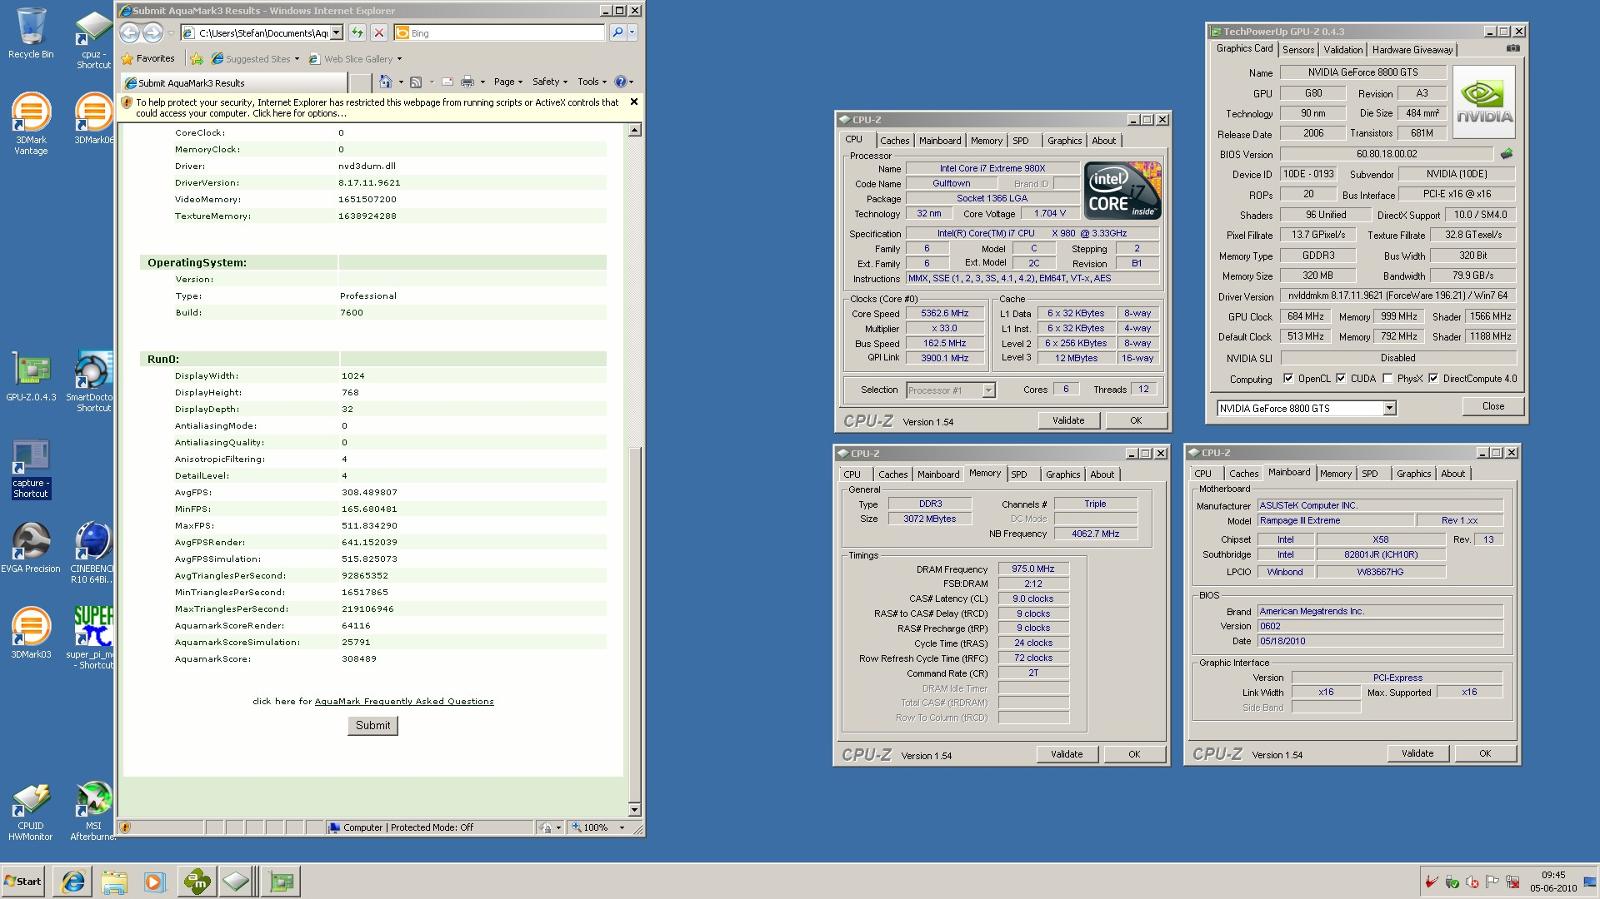Click the Windows Start button
1600x899 pixels.
(x=23, y=882)
